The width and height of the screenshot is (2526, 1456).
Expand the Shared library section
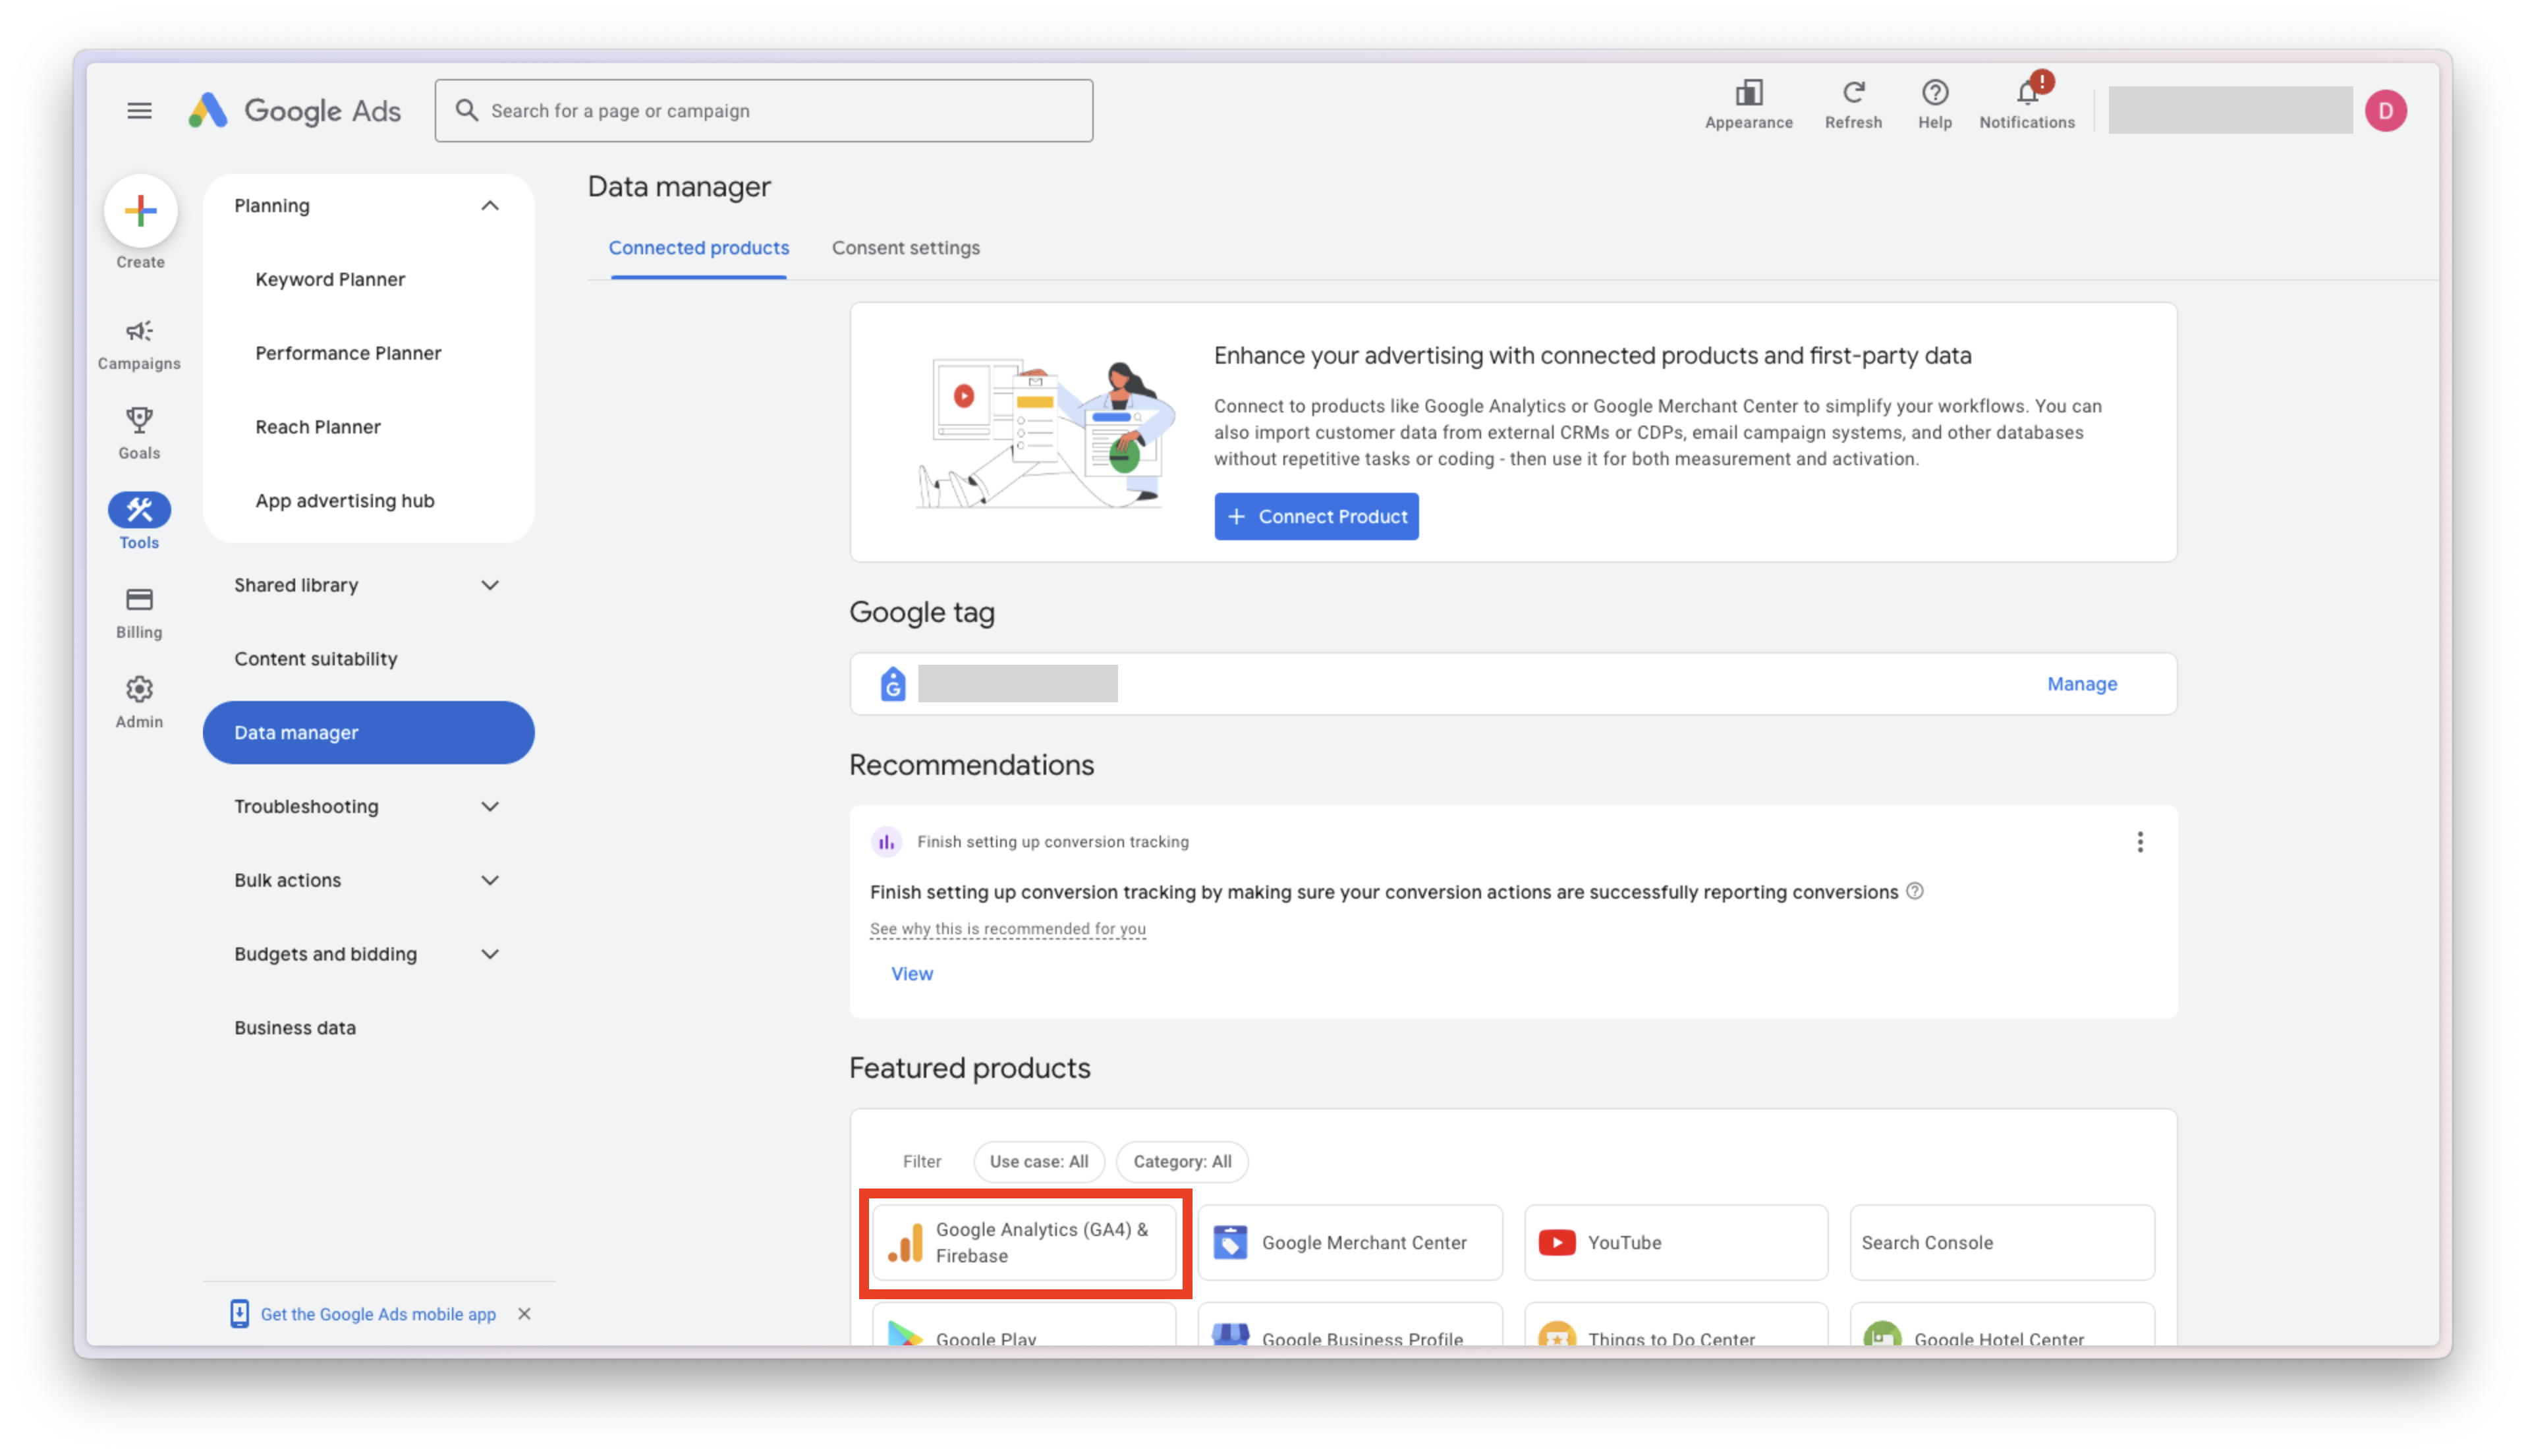(489, 585)
